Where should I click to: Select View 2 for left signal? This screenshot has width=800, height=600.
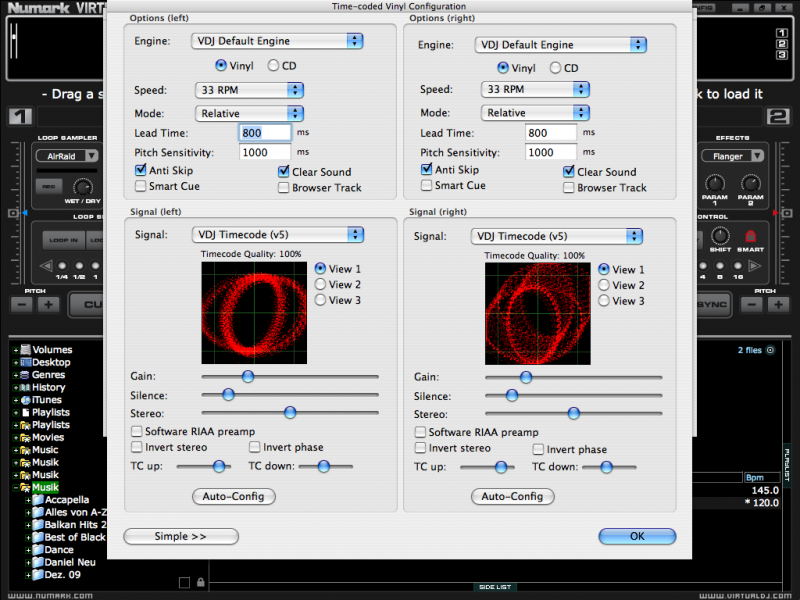320,284
